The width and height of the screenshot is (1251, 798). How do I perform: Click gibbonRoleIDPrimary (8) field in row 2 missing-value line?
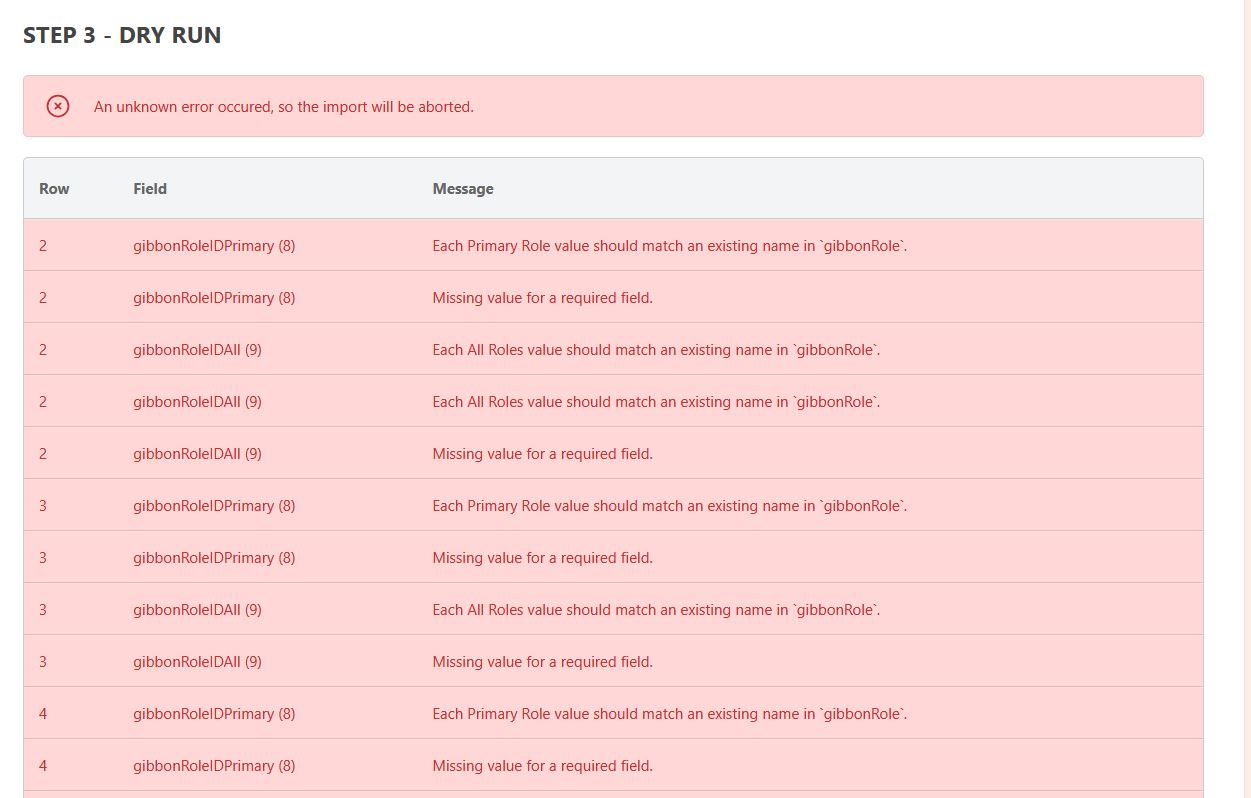(214, 297)
